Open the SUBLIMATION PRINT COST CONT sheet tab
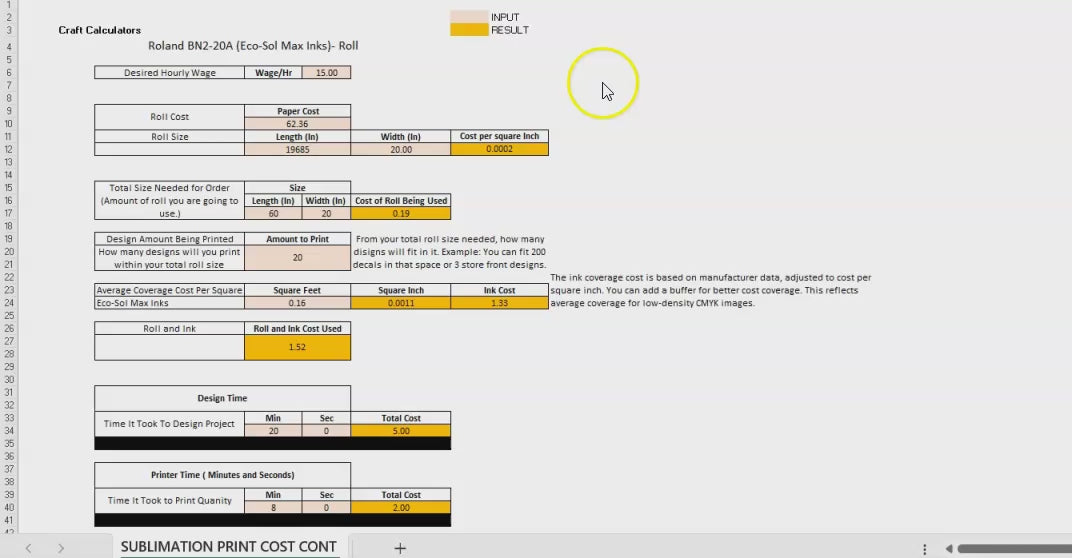This screenshot has height=558, width=1072. [x=228, y=547]
